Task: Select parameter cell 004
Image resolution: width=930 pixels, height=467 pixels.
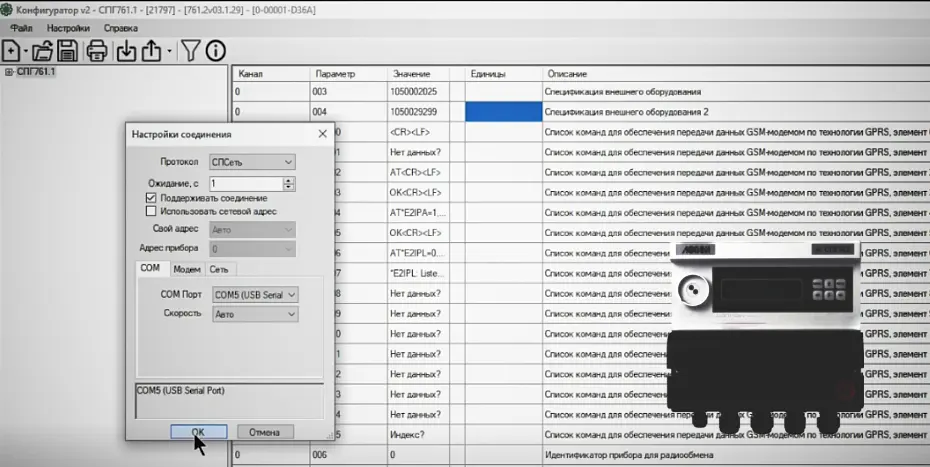Action: [348, 112]
